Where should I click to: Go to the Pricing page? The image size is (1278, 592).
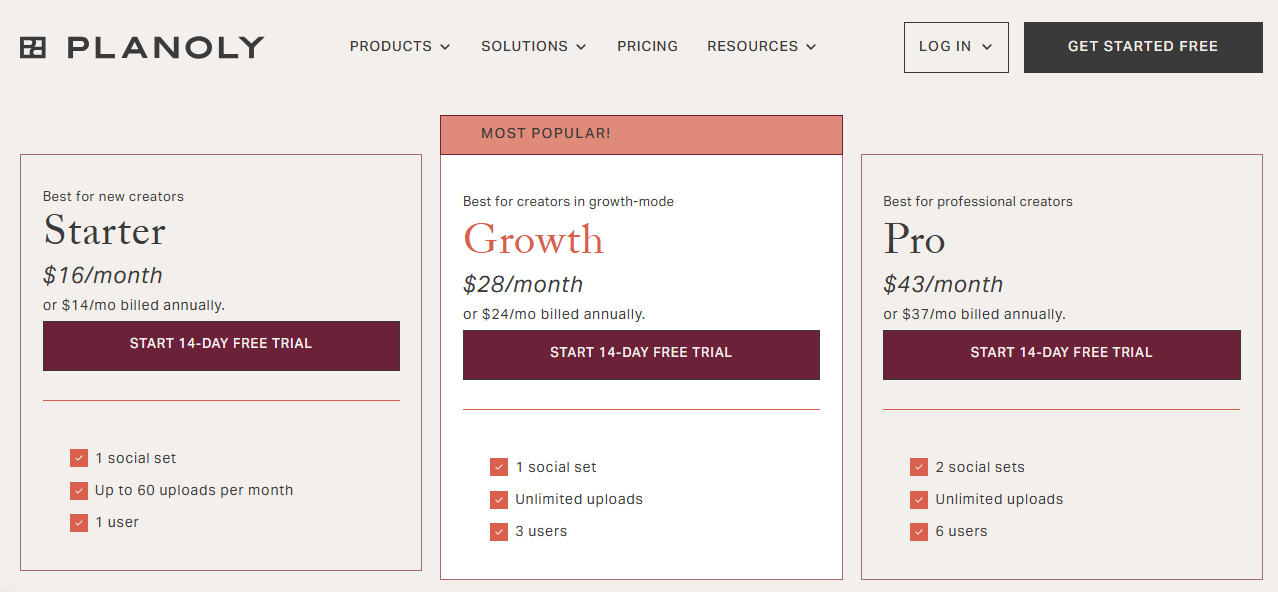[647, 47]
